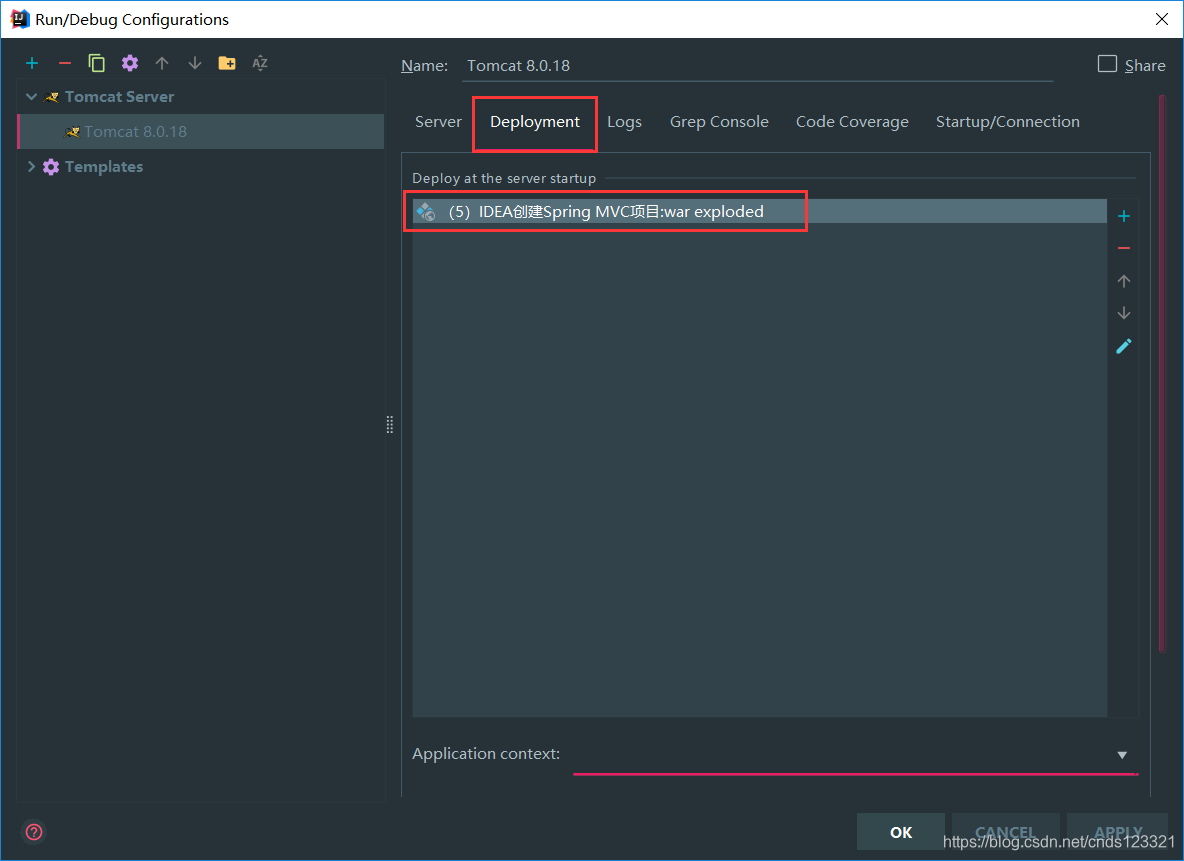Click the Apply button
Screen dimensions: 1184x861
(x=1118, y=832)
